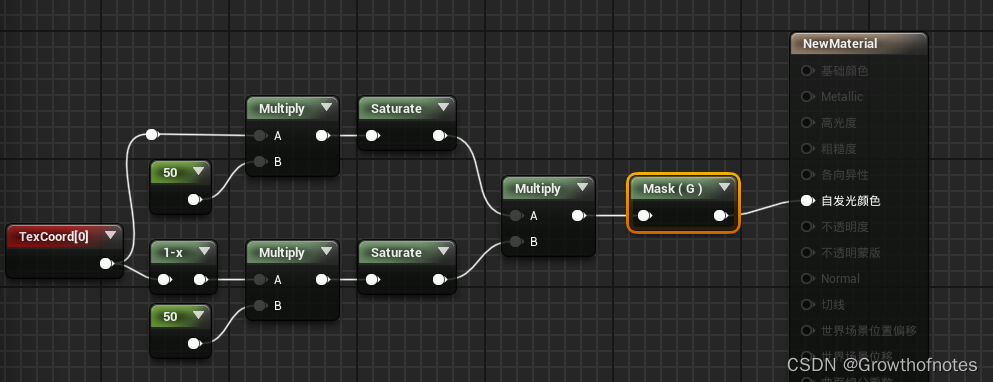Click the A input of the Multiply feeding Mask (G)
Image resolution: width=993 pixels, height=382 pixels.
tap(516, 215)
